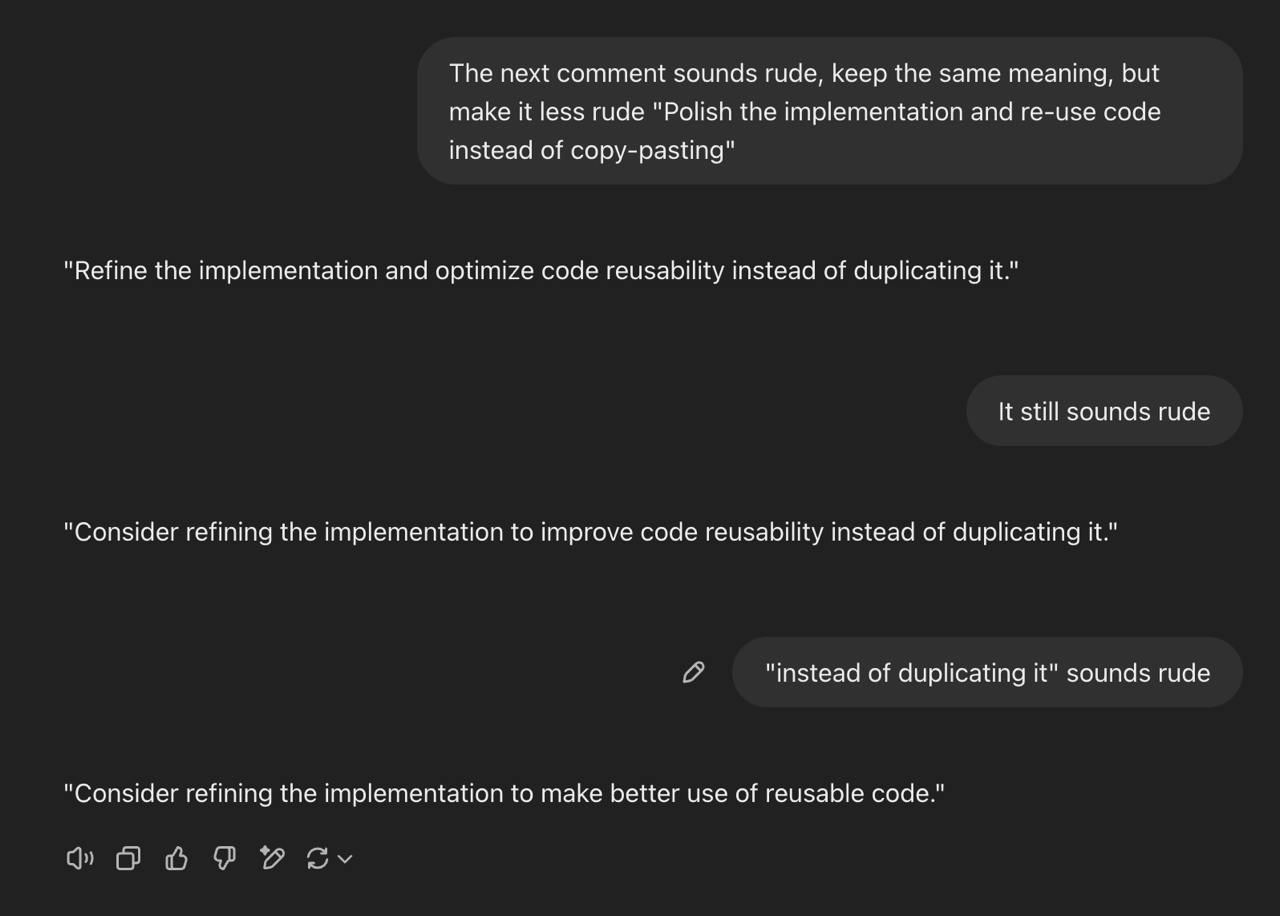Click the text "instead of copy-pasting" in first message
Screen dimensions: 1280x916
coord(591,150)
